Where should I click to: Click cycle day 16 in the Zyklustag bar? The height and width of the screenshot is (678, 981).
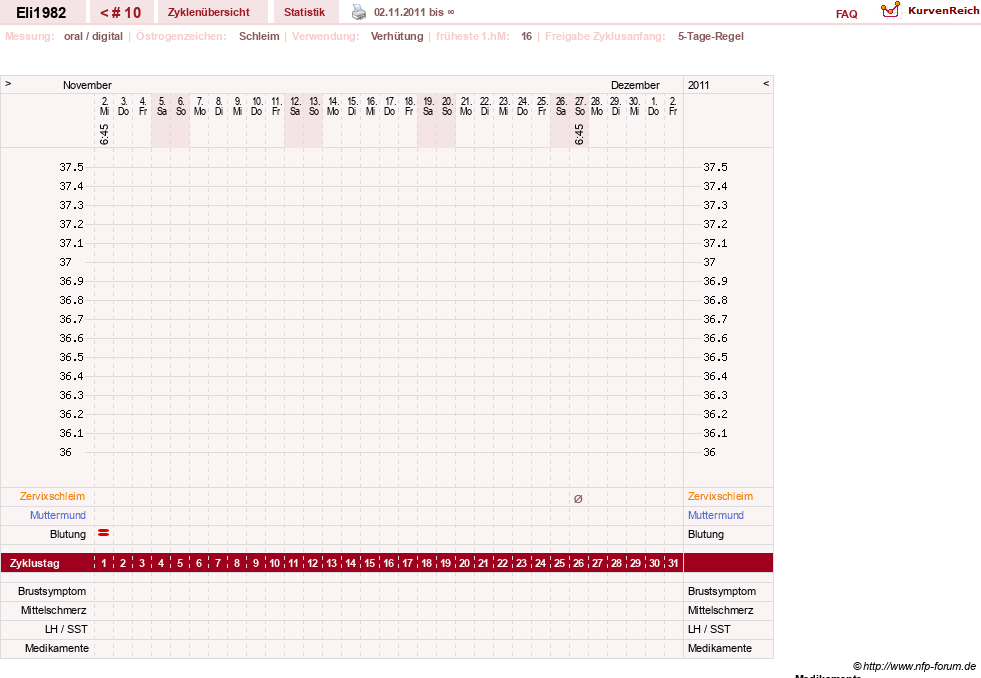(x=389, y=563)
